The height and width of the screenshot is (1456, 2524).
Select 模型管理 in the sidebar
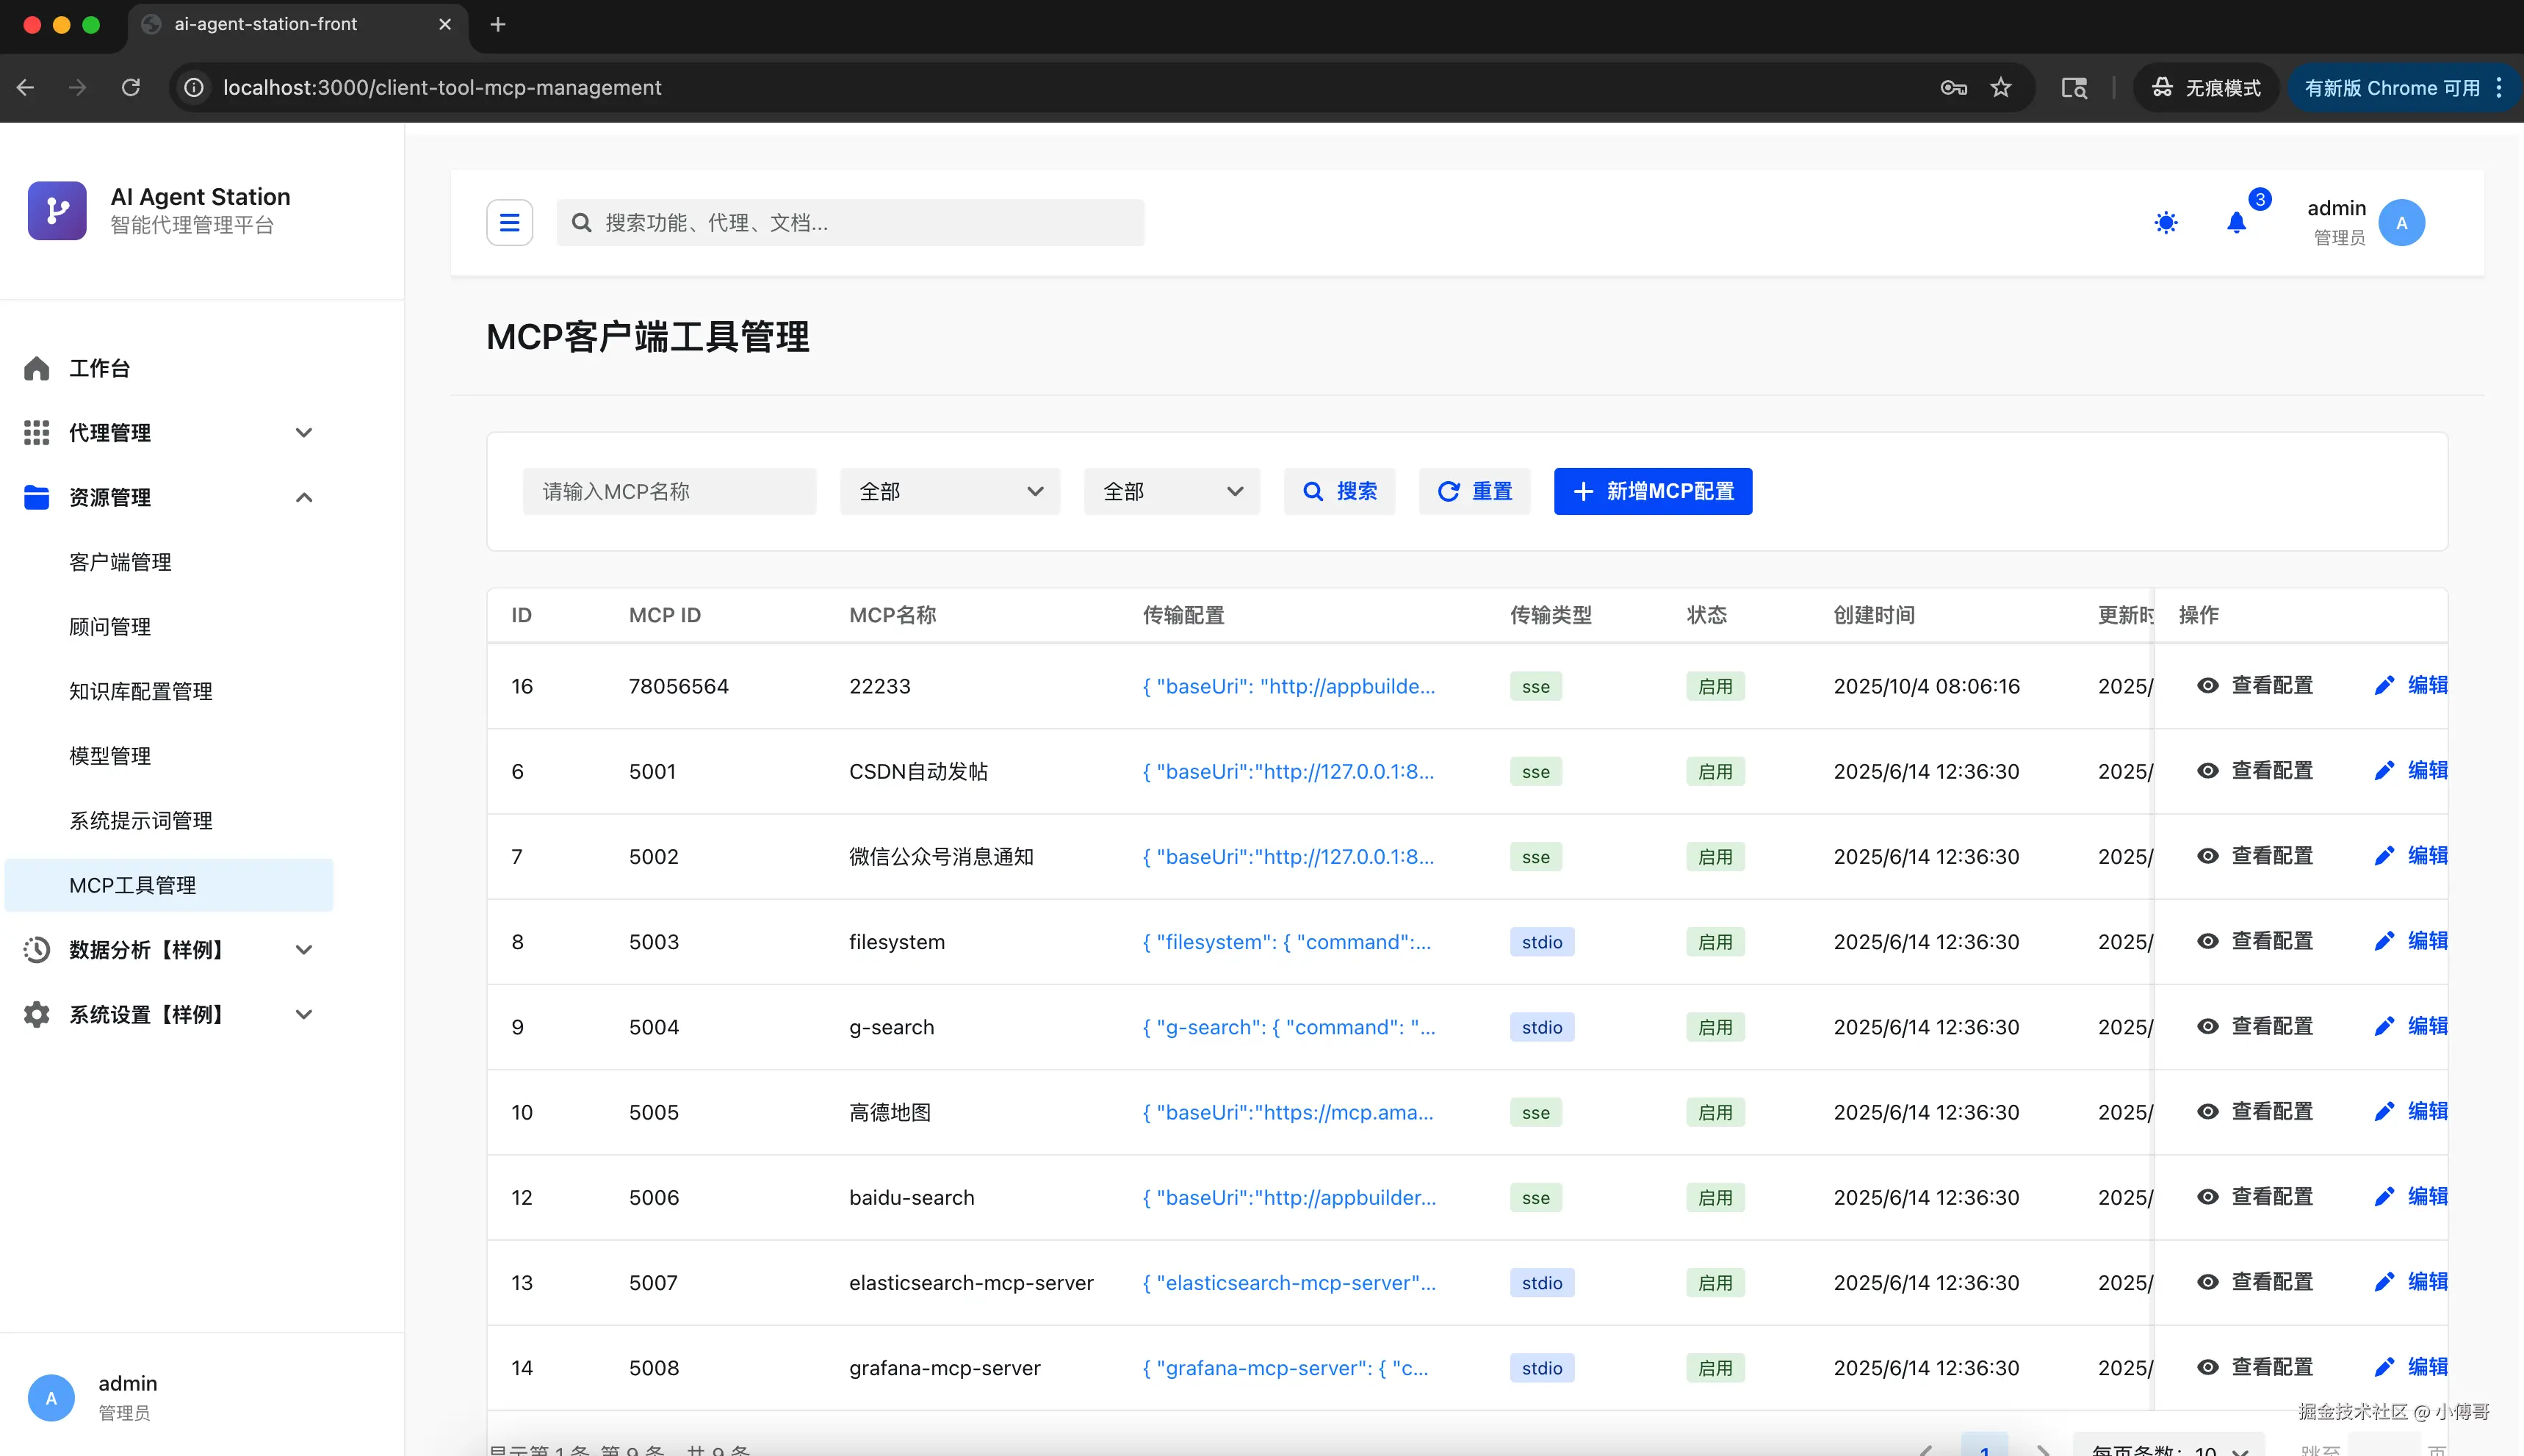110,756
